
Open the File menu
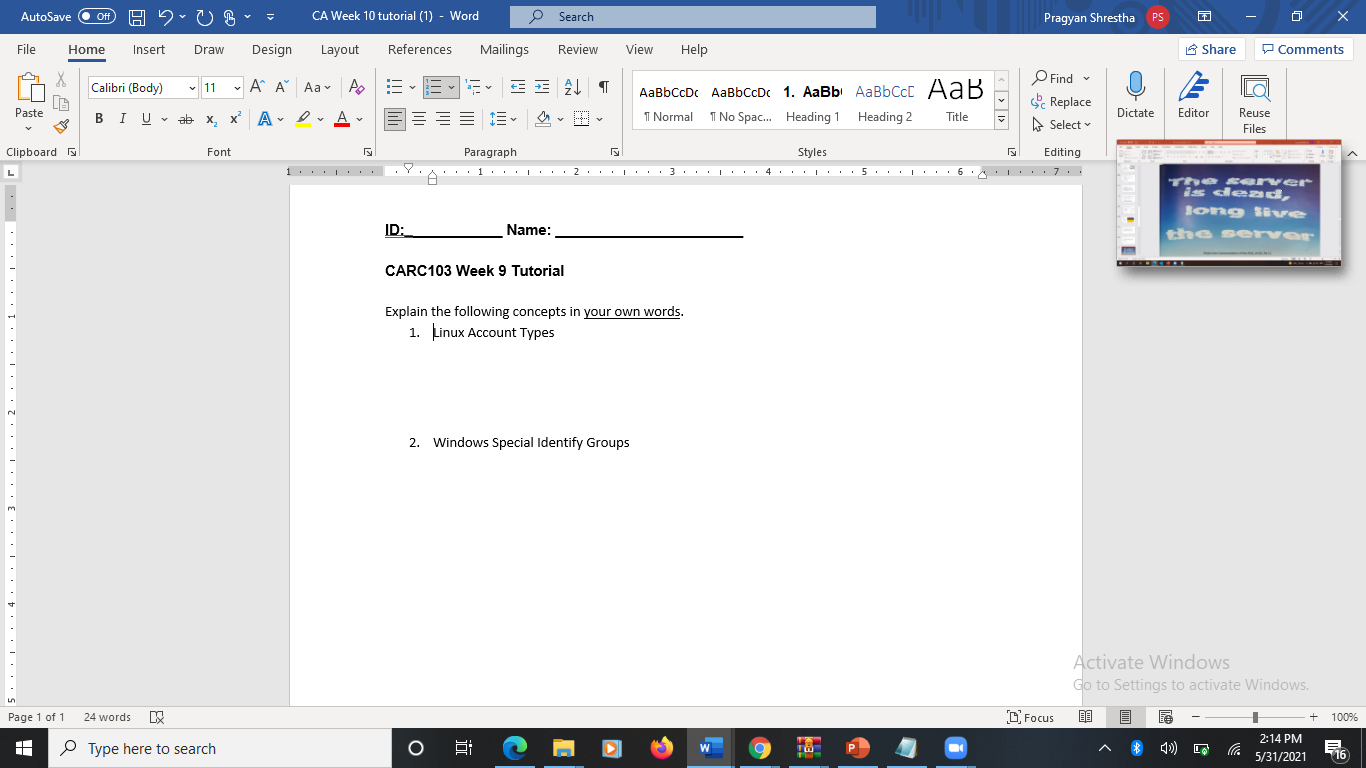coord(26,49)
